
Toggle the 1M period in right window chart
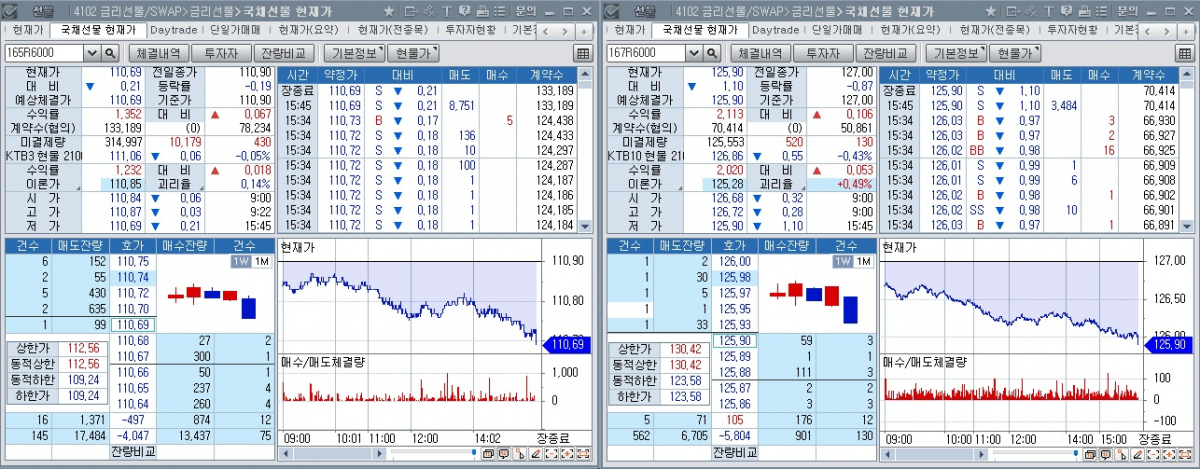click(x=864, y=261)
